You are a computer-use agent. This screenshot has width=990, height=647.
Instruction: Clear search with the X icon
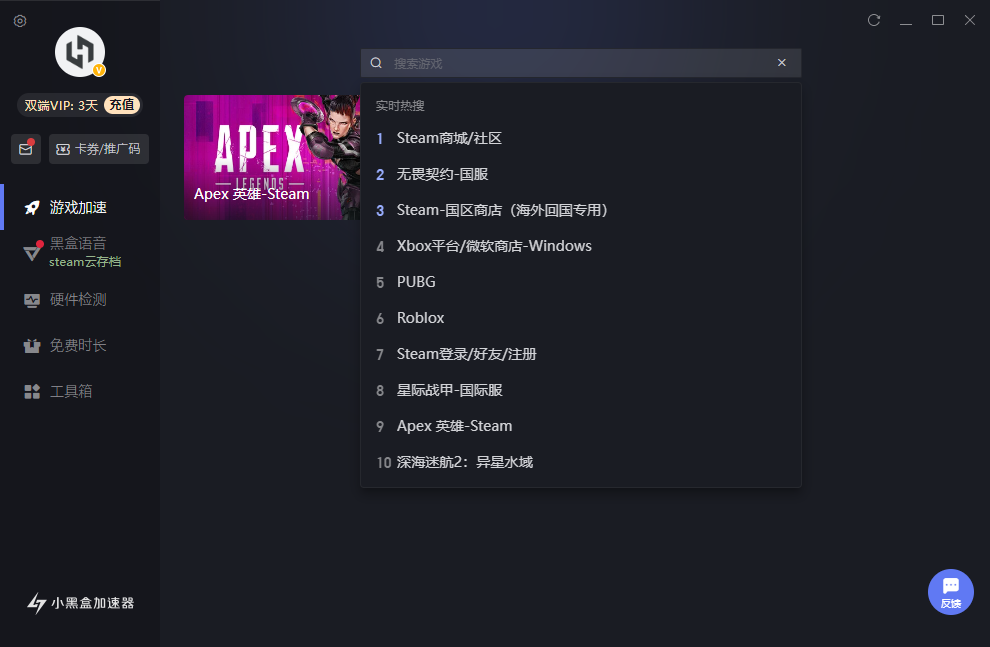[782, 62]
